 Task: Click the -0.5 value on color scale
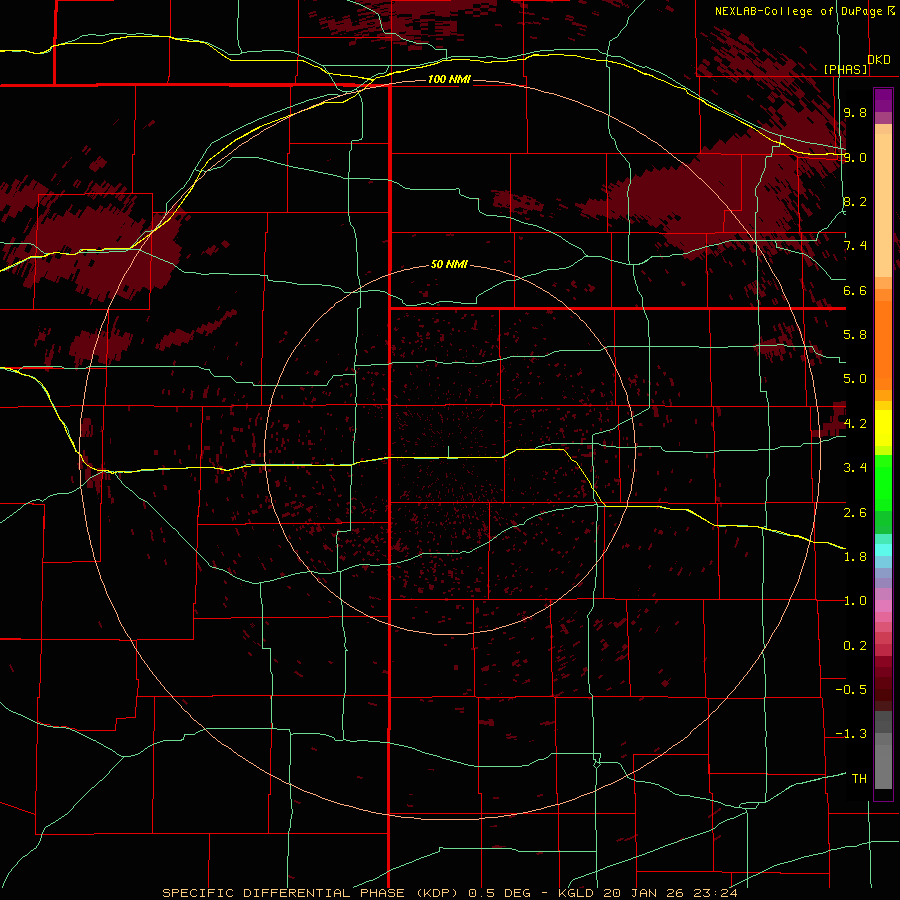pyautogui.click(x=851, y=690)
